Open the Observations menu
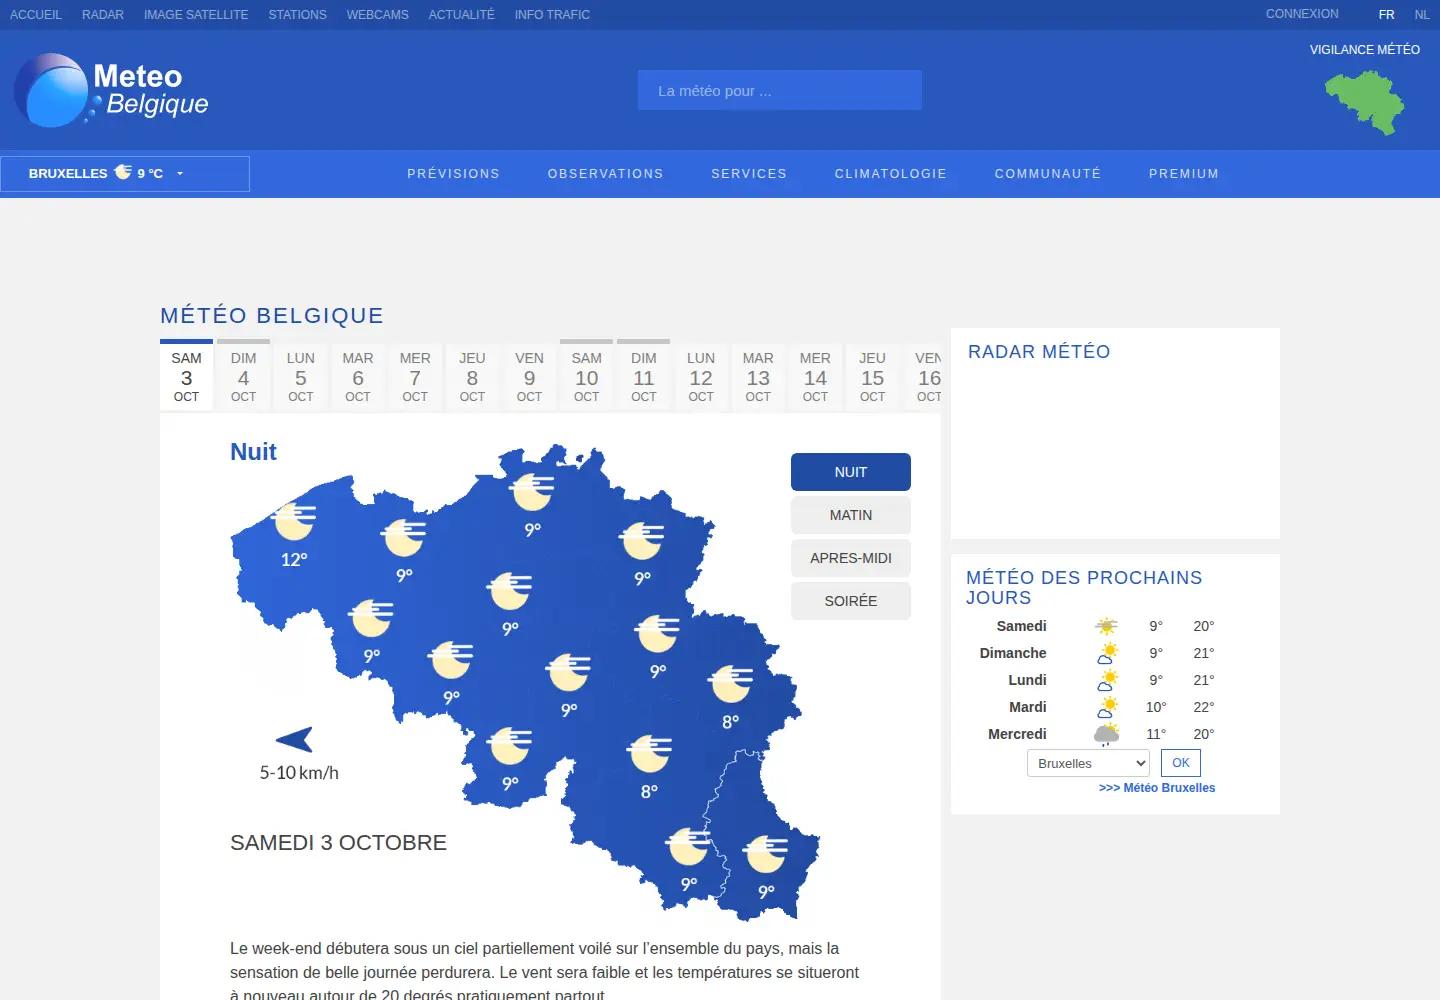 coord(605,174)
